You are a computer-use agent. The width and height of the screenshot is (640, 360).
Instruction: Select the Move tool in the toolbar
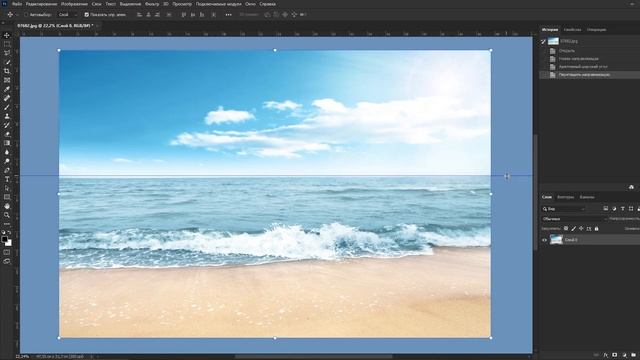coord(7,36)
